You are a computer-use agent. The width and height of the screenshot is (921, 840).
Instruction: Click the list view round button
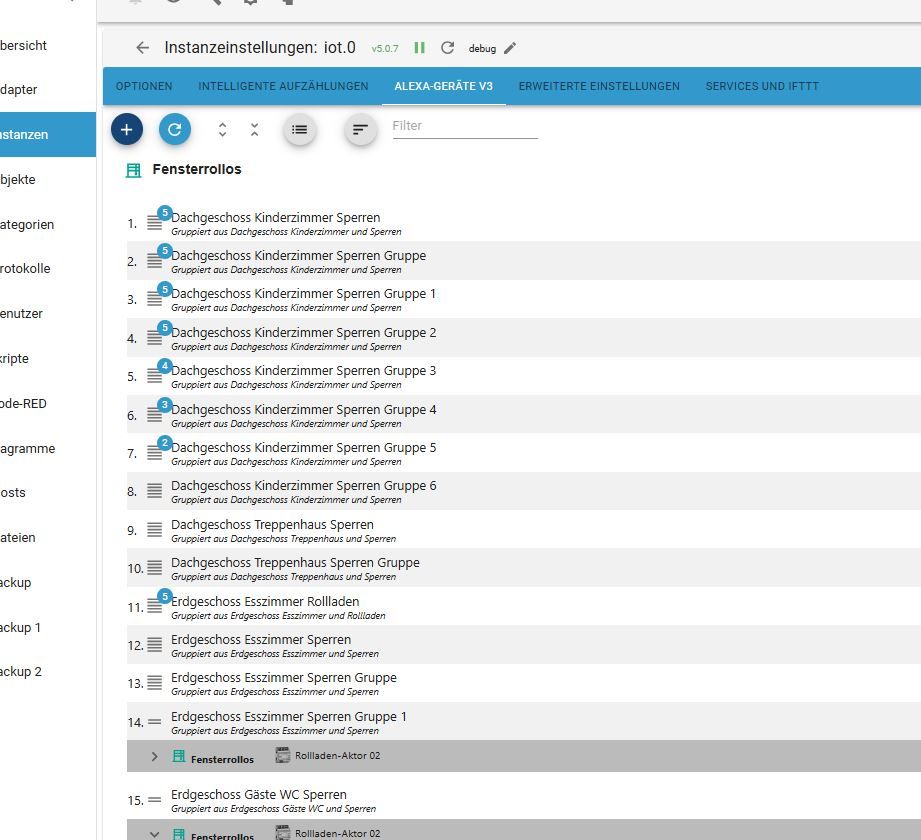pyautogui.click(x=300, y=130)
